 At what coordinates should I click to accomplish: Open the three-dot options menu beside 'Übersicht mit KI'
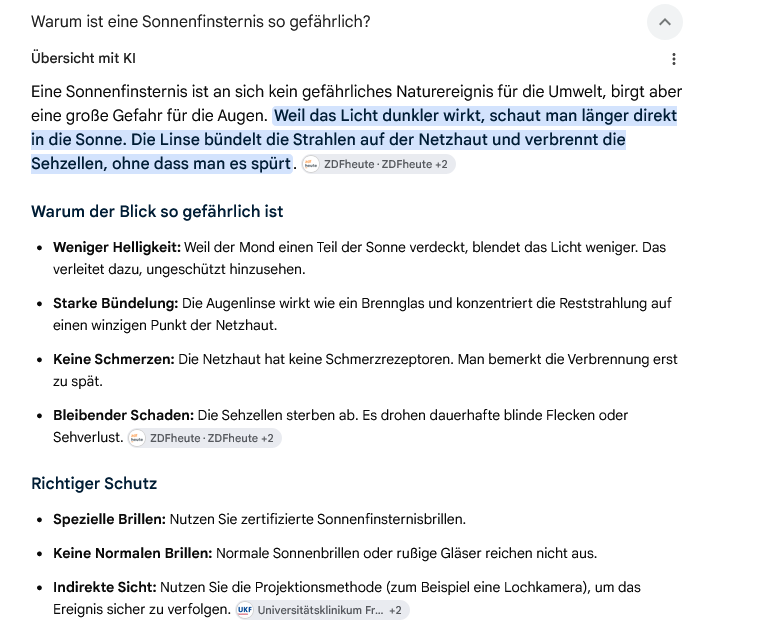673,59
